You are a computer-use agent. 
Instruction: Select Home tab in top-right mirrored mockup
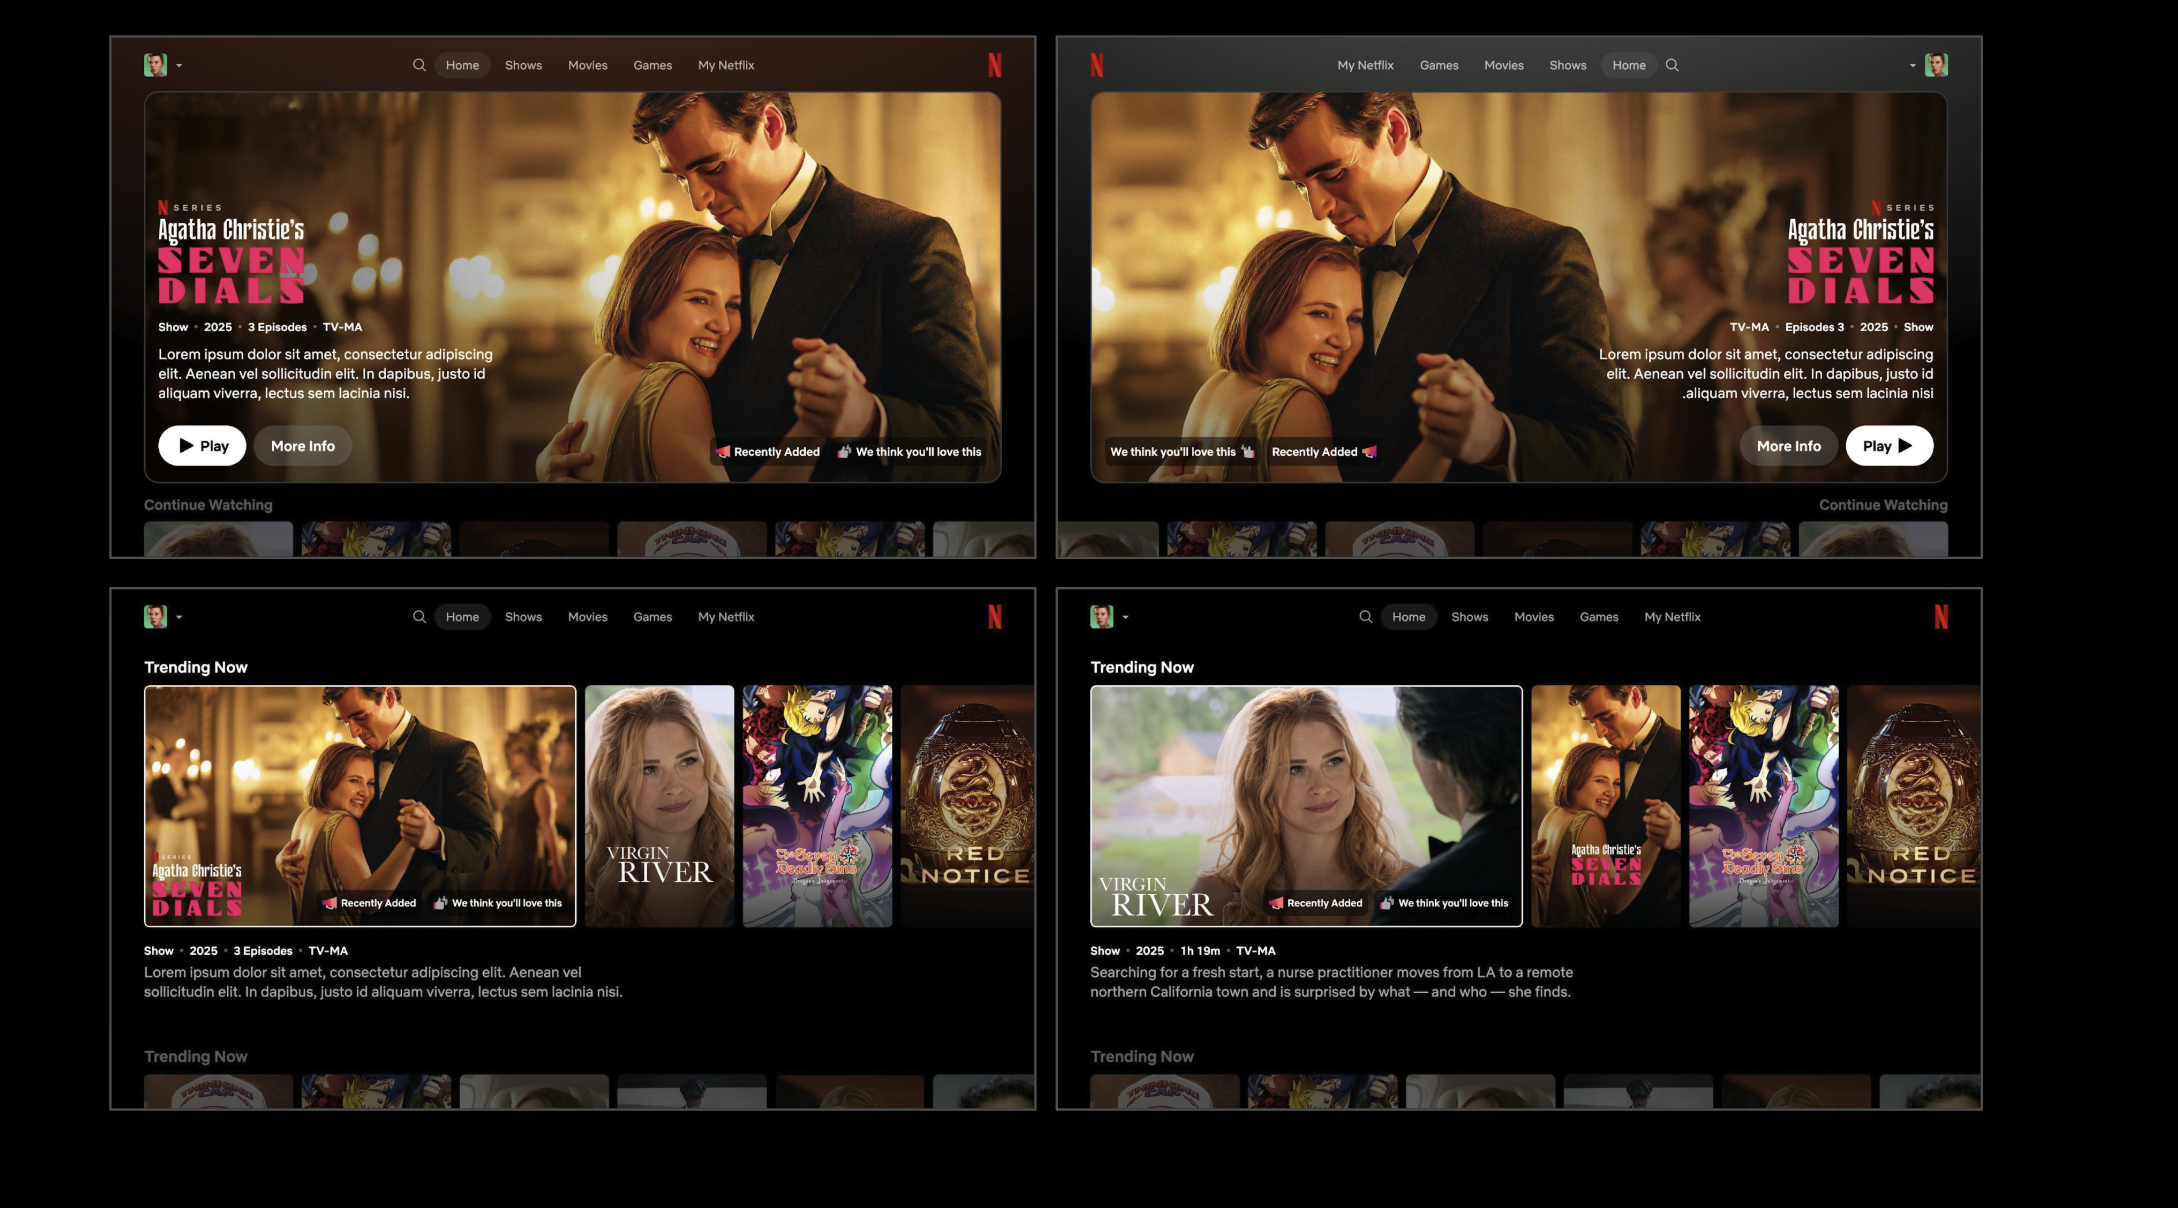[1629, 65]
